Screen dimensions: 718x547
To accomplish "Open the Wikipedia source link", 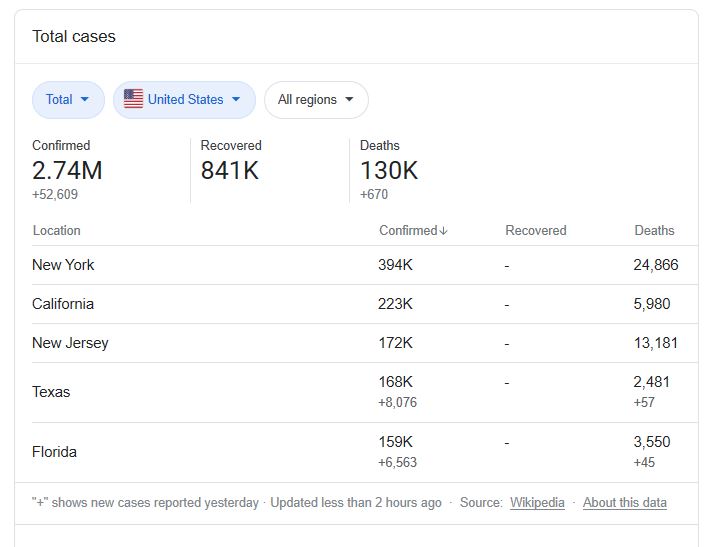I will pos(537,503).
